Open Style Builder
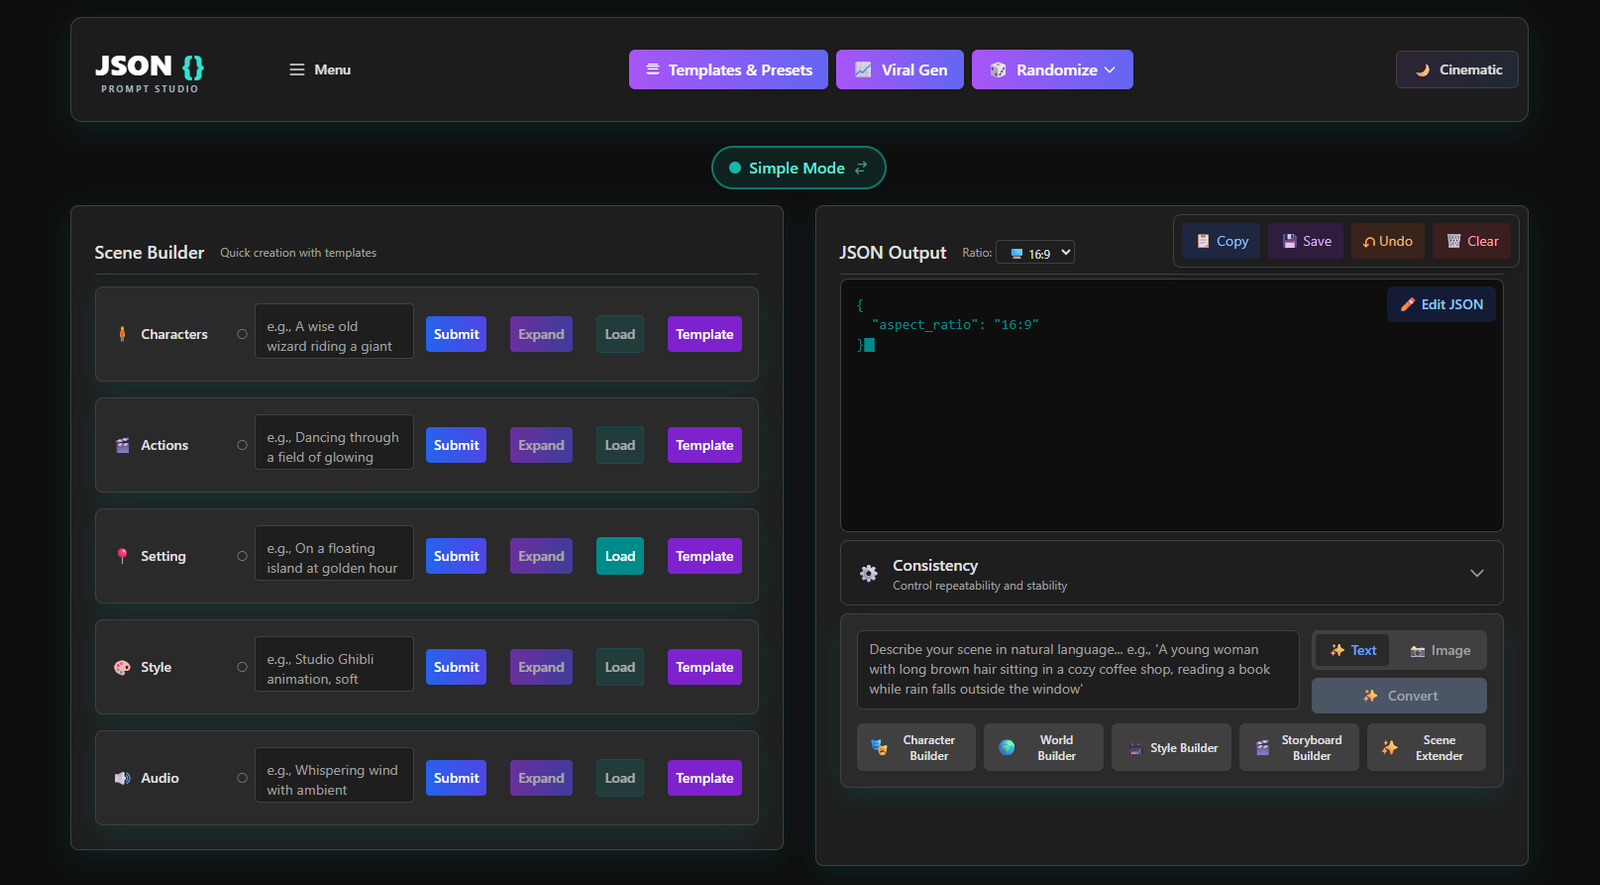The height and width of the screenshot is (885, 1600). coord(1171,747)
